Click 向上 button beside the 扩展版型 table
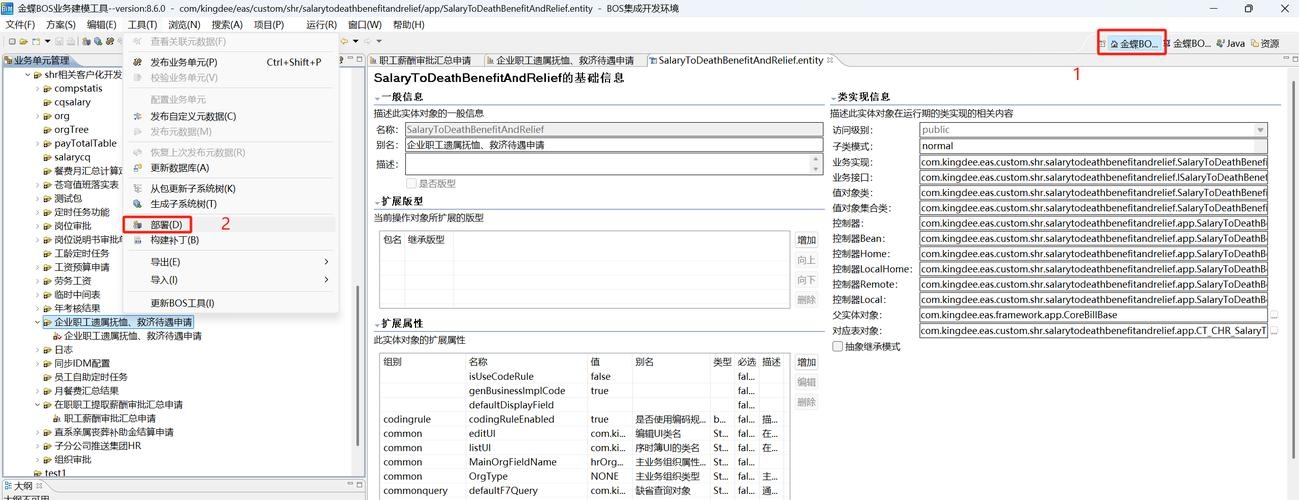Image resolution: width=1299 pixels, height=500 pixels. (807, 260)
